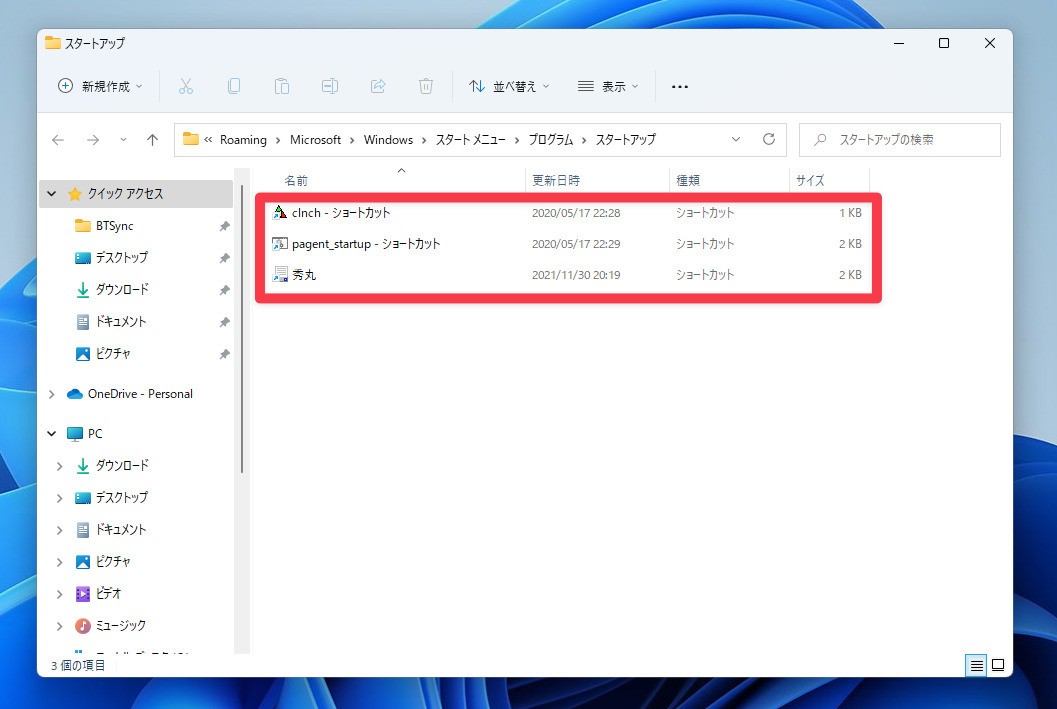
Task: Click the Cut scissors icon in toolbar
Action: click(185, 86)
